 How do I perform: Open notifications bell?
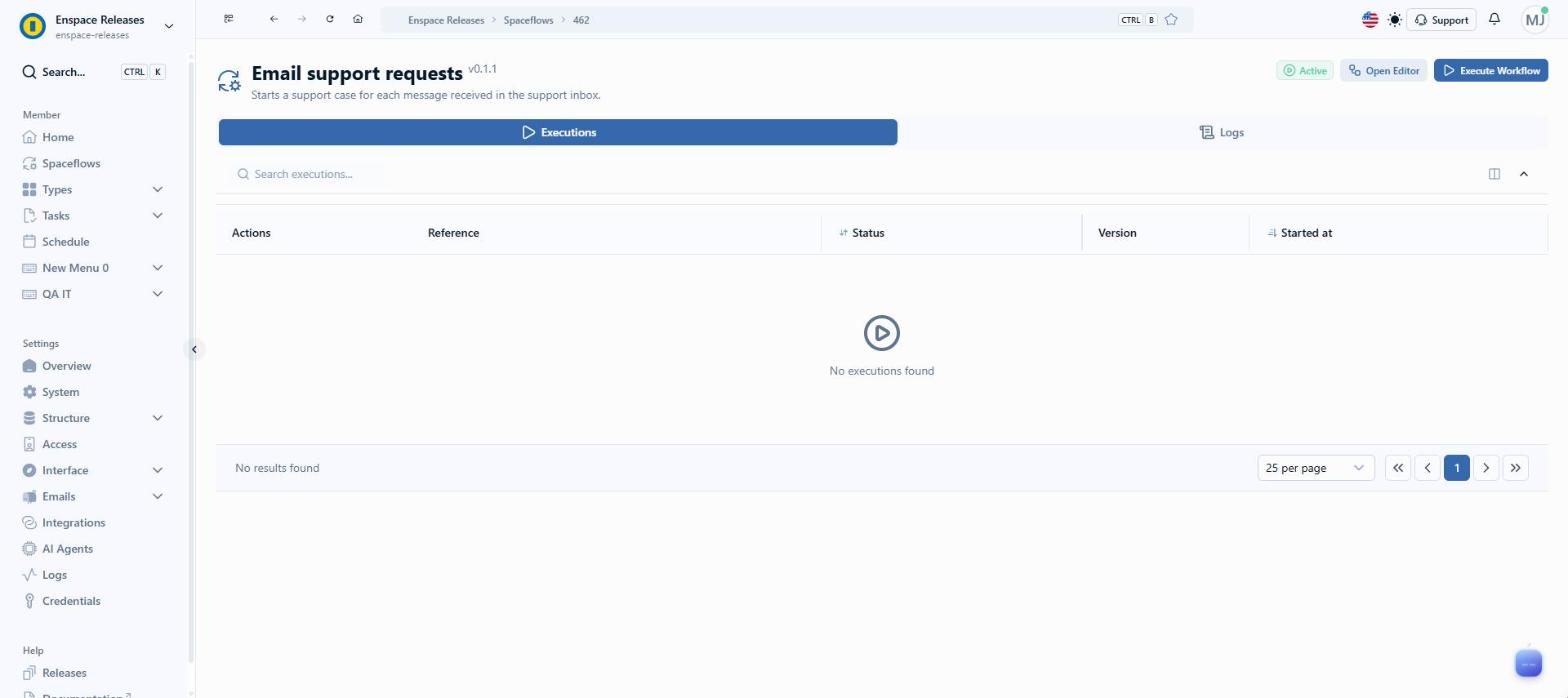1494,19
